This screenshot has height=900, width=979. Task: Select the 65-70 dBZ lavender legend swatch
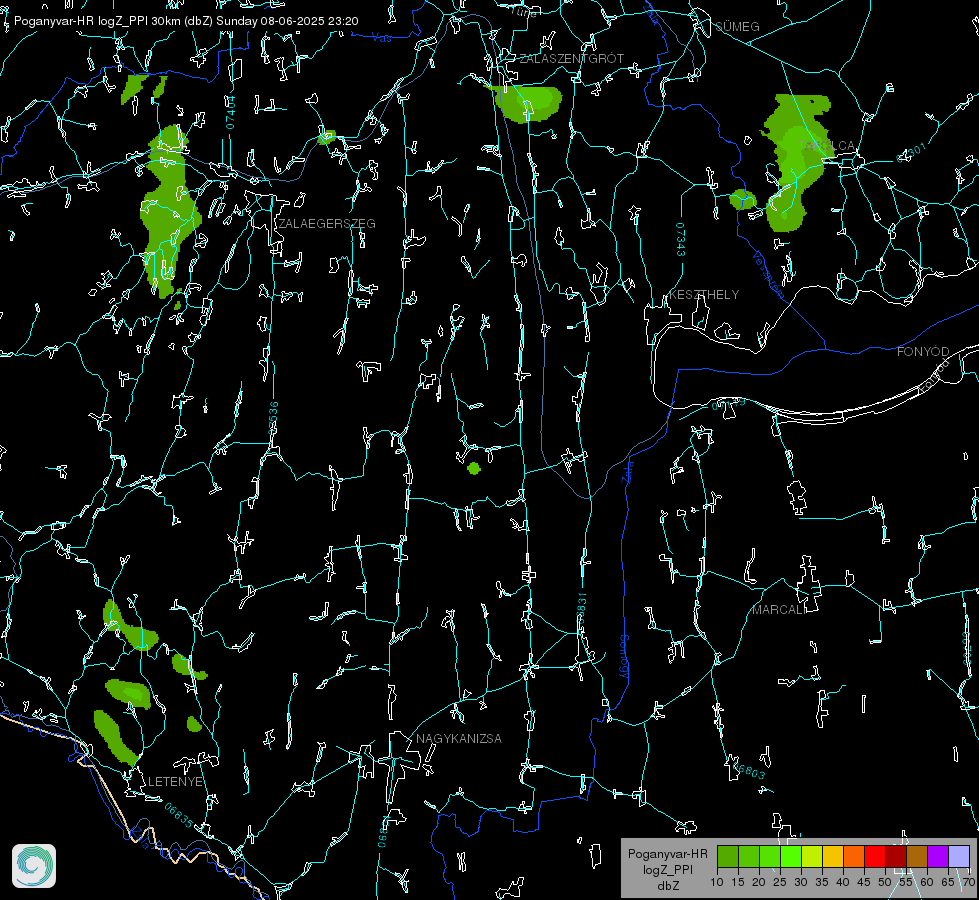[x=959, y=856]
